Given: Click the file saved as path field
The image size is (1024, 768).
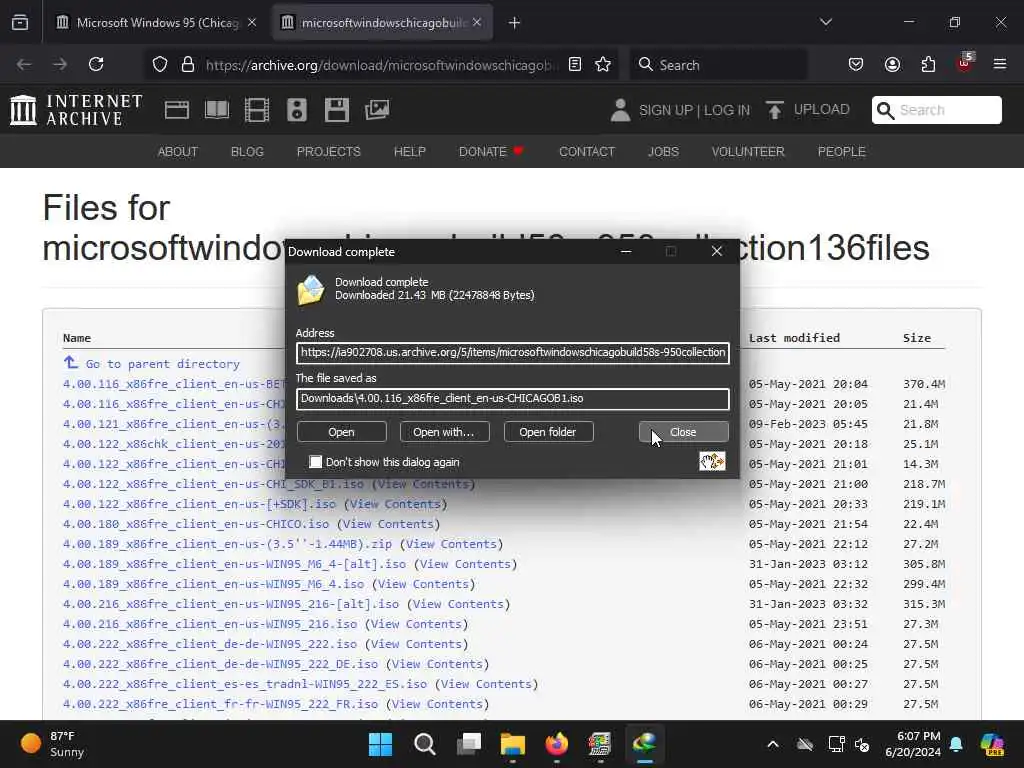Looking at the screenshot, I should point(513,399).
